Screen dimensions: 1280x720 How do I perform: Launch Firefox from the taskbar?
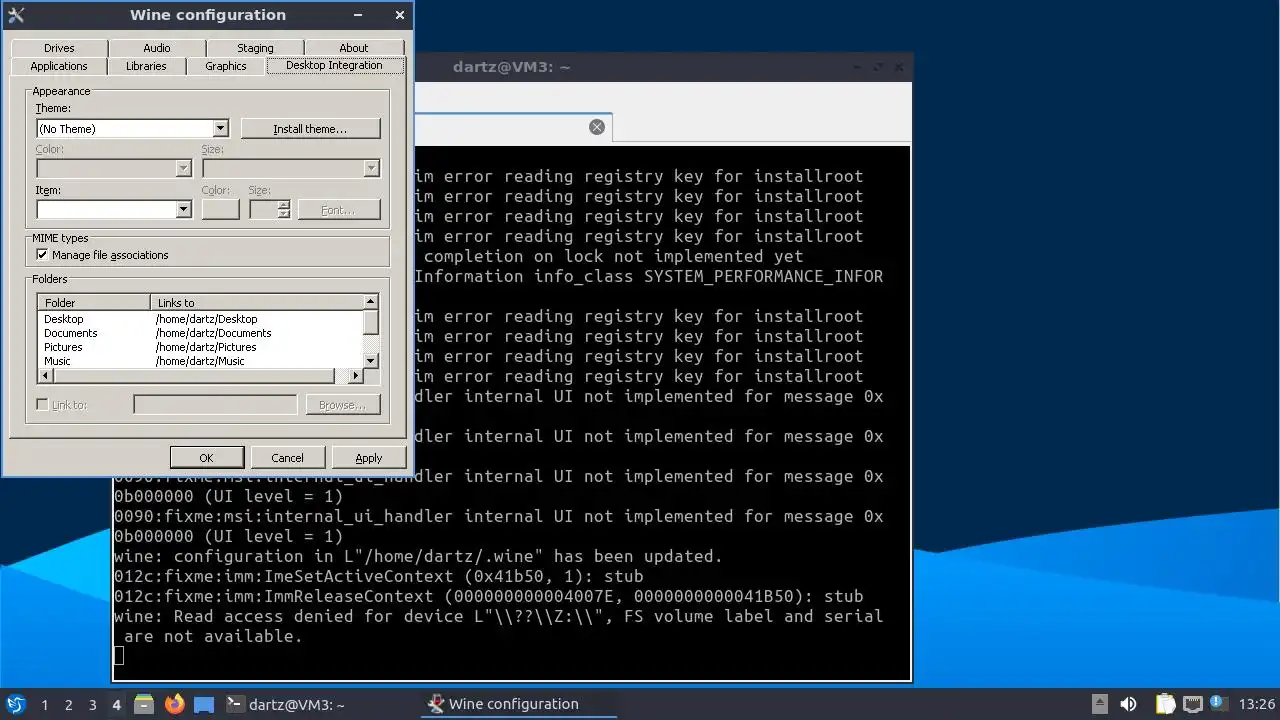175,704
